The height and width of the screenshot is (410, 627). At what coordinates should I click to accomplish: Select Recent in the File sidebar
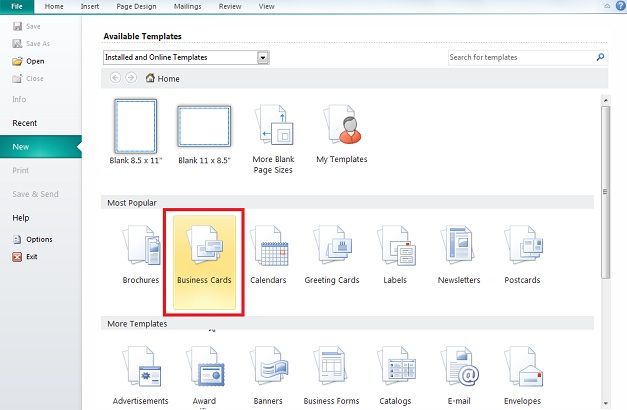[x=24, y=123]
